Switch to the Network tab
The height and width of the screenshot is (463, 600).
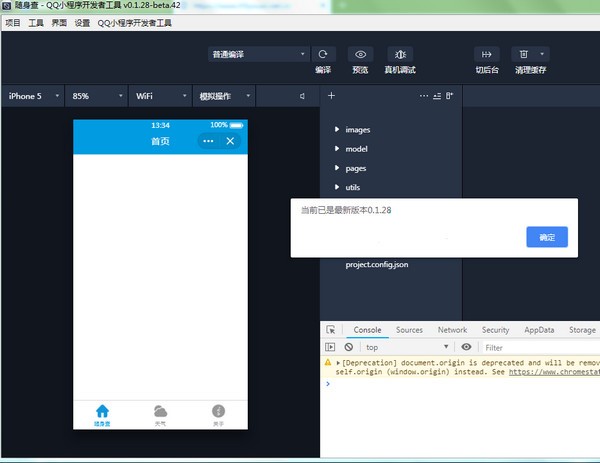(452, 330)
